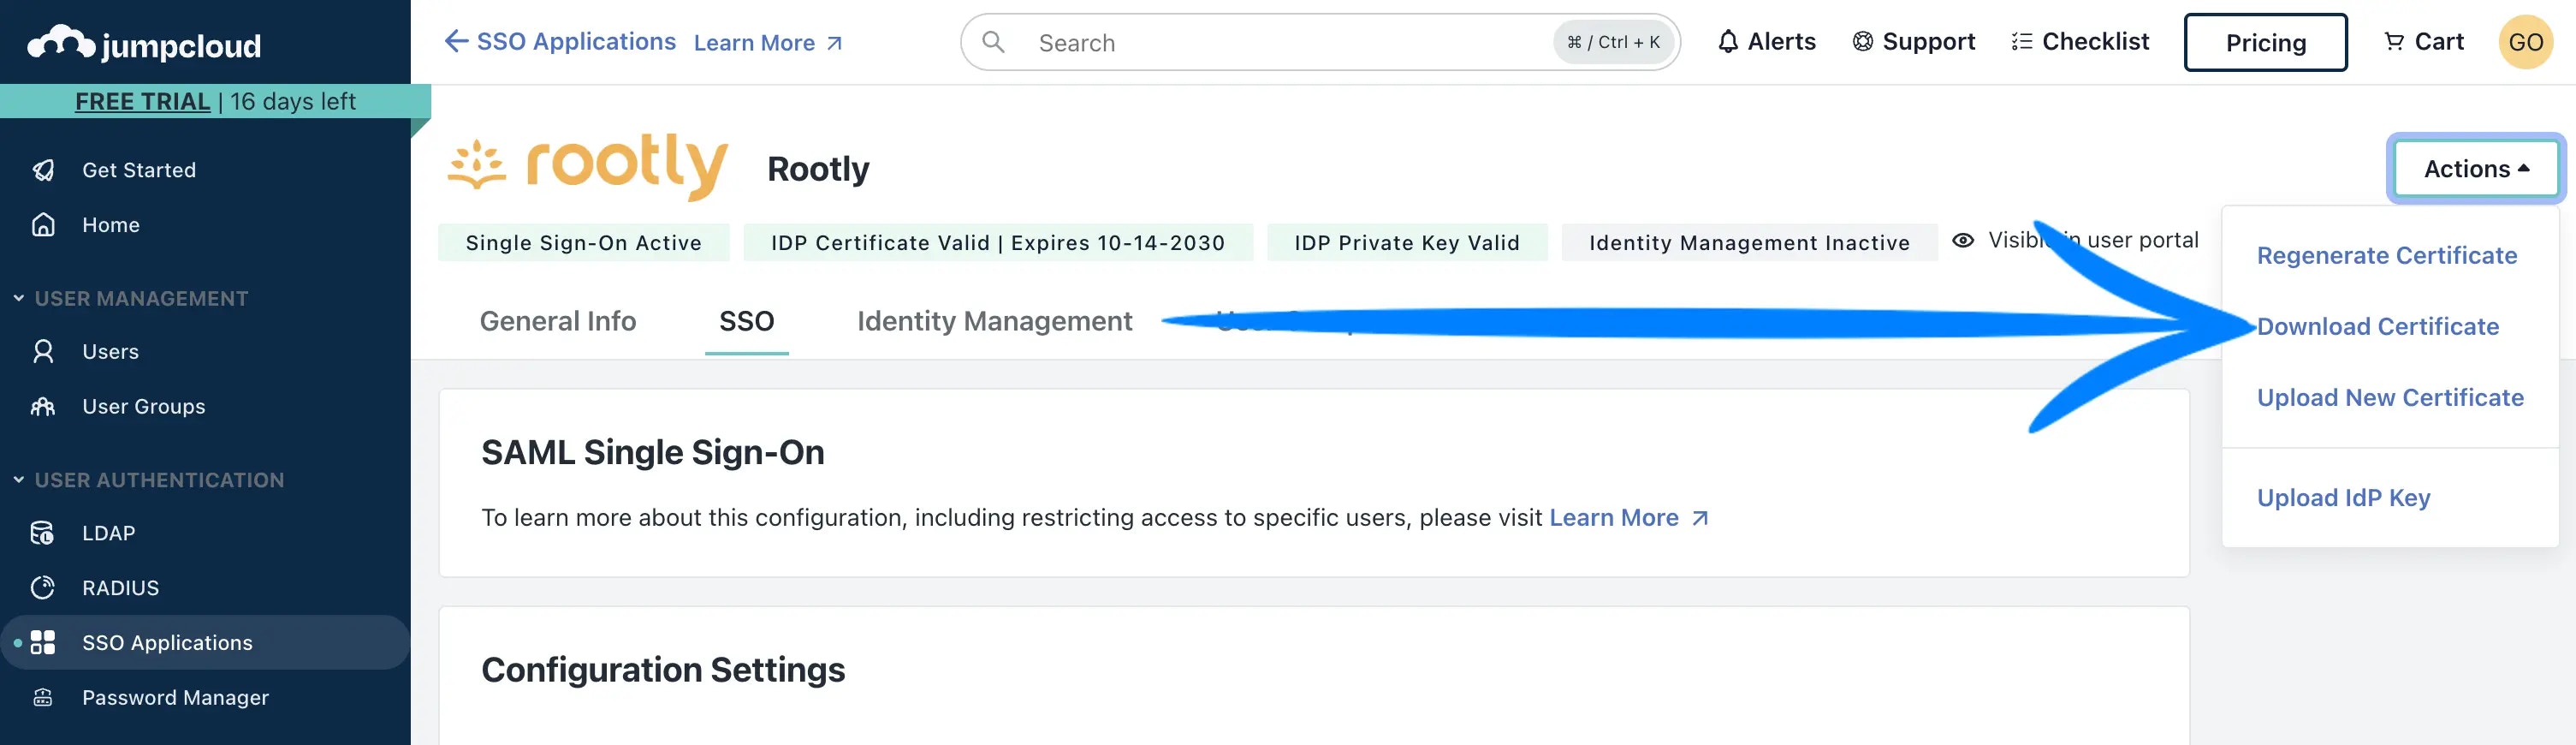Open Home in sidebar
Image resolution: width=2576 pixels, height=745 pixels.
pos(110,225)
